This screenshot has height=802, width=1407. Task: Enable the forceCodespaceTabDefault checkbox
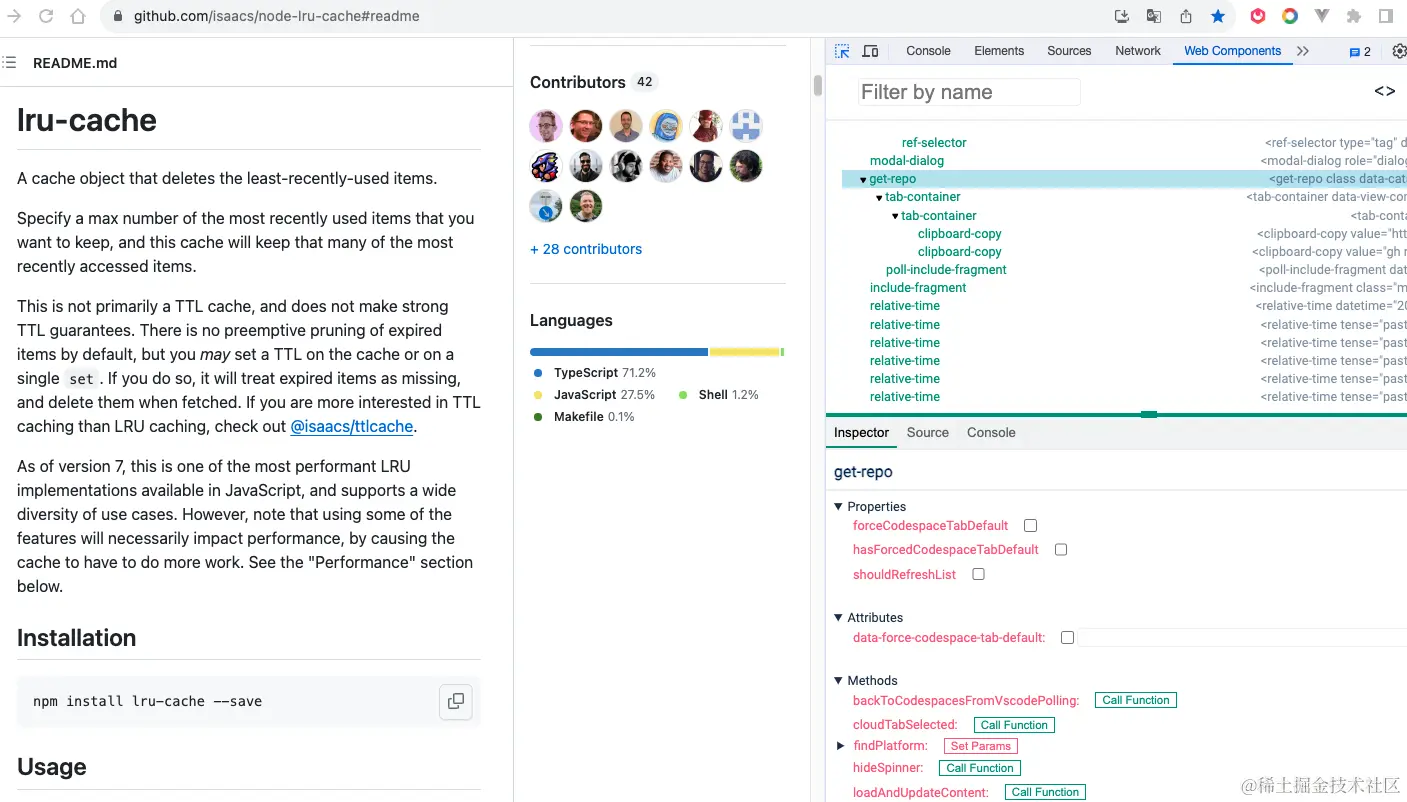point(1030,525)
